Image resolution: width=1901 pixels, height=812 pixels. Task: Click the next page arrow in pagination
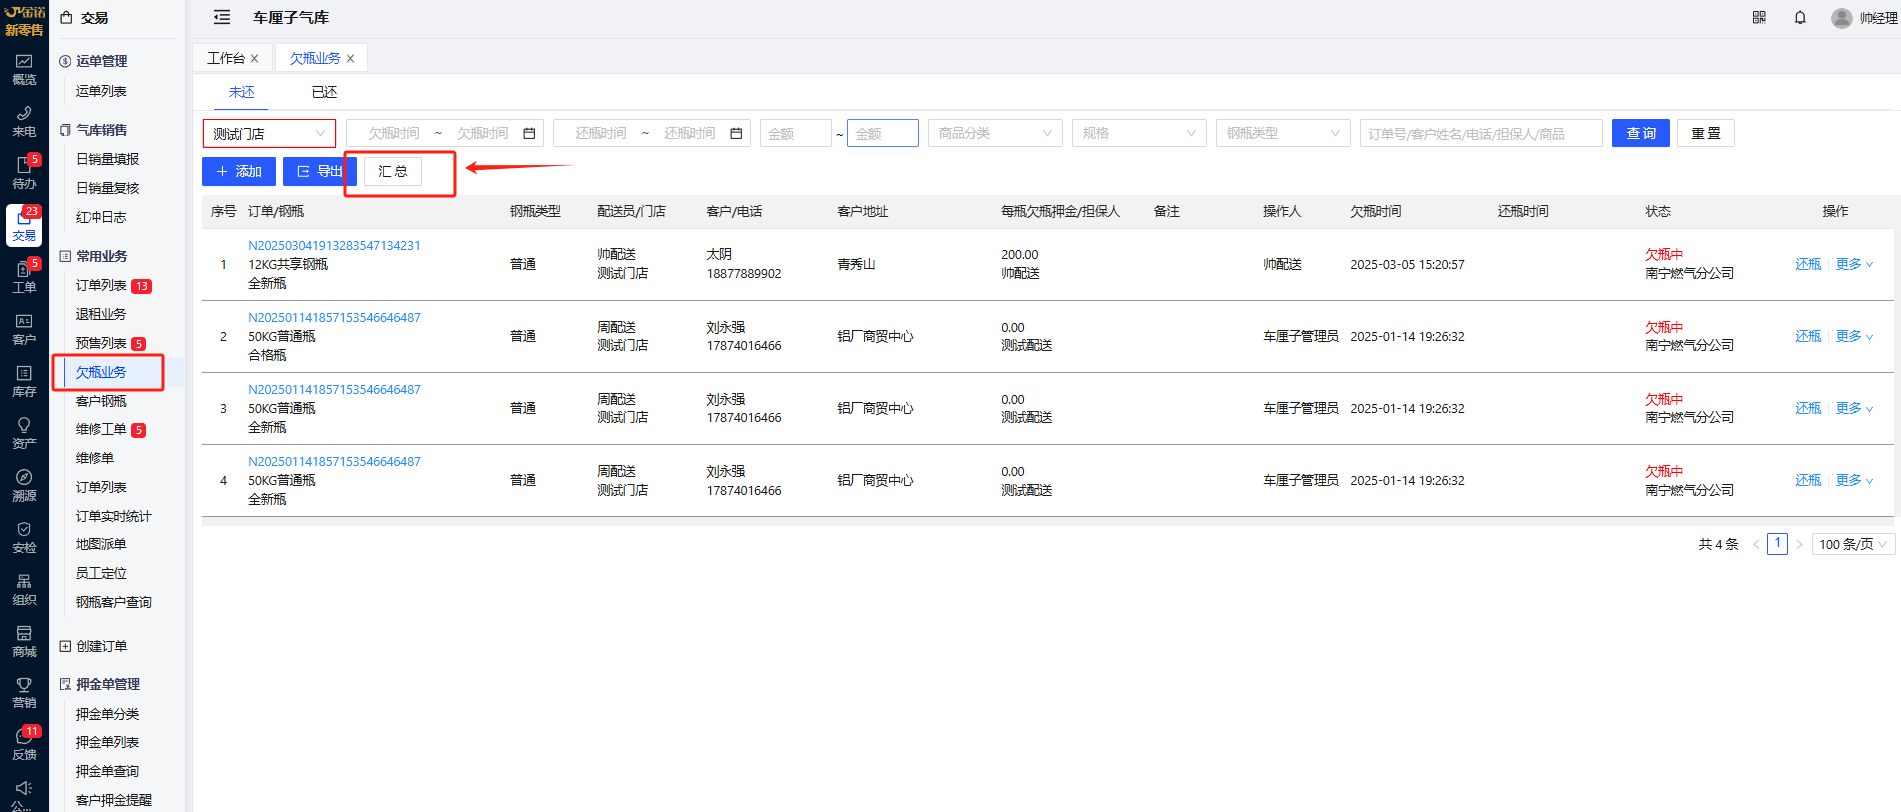(x=1799, y=544)
